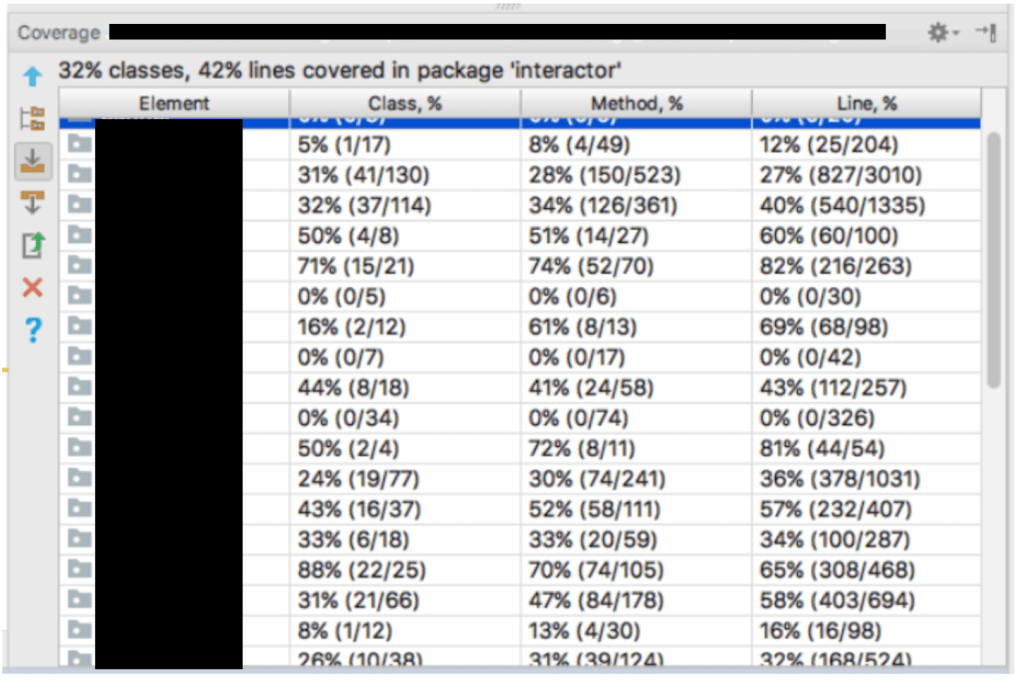Generate coverage report with the export icon

(33, 245)
